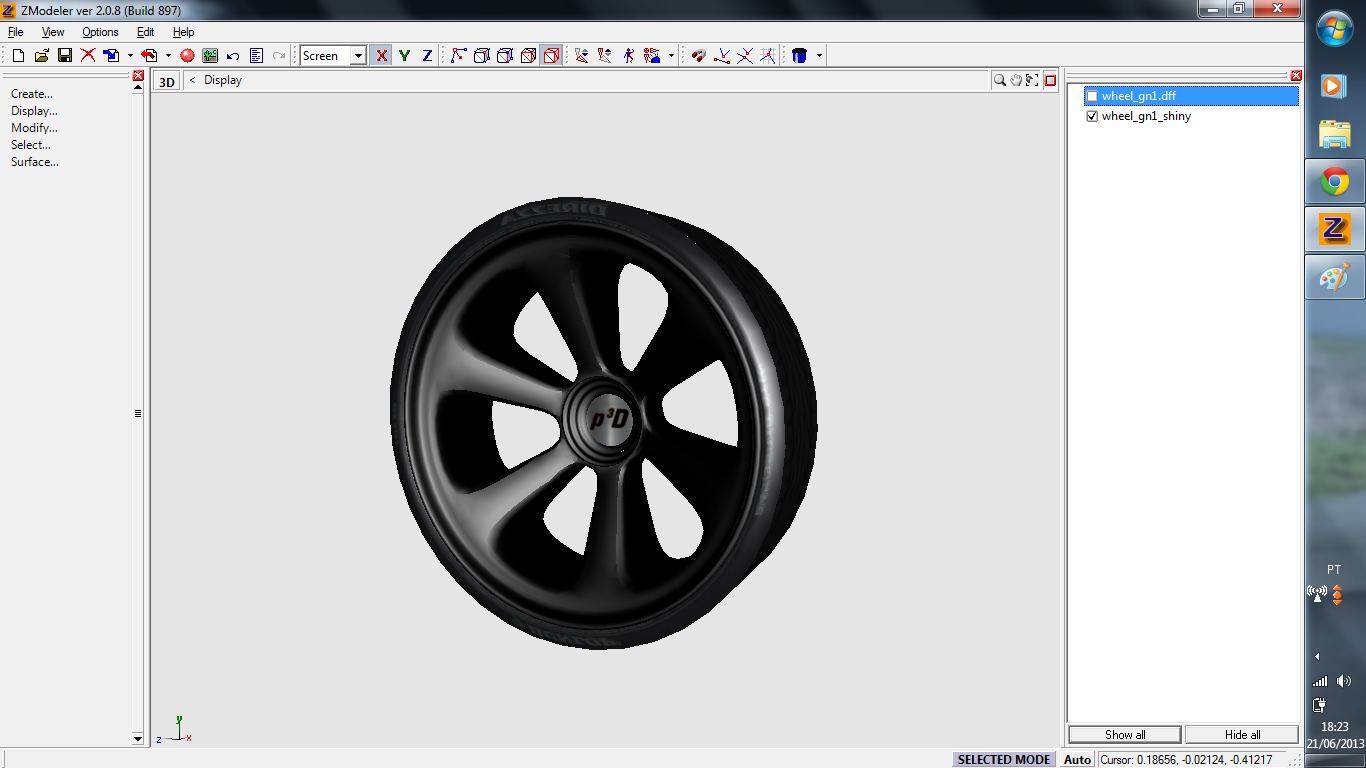Screen dimensions: 1366x768
Task: Open the 3D view type selector
Action: pyautogui.click(x=167, y=82)
